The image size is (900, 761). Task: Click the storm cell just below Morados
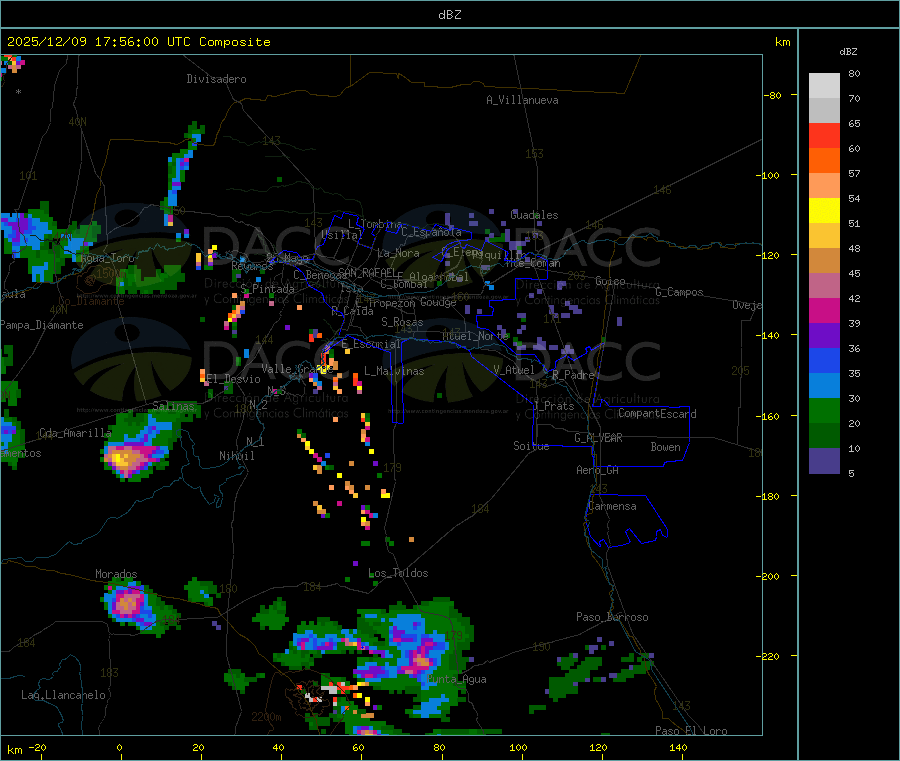click(127, 603)
